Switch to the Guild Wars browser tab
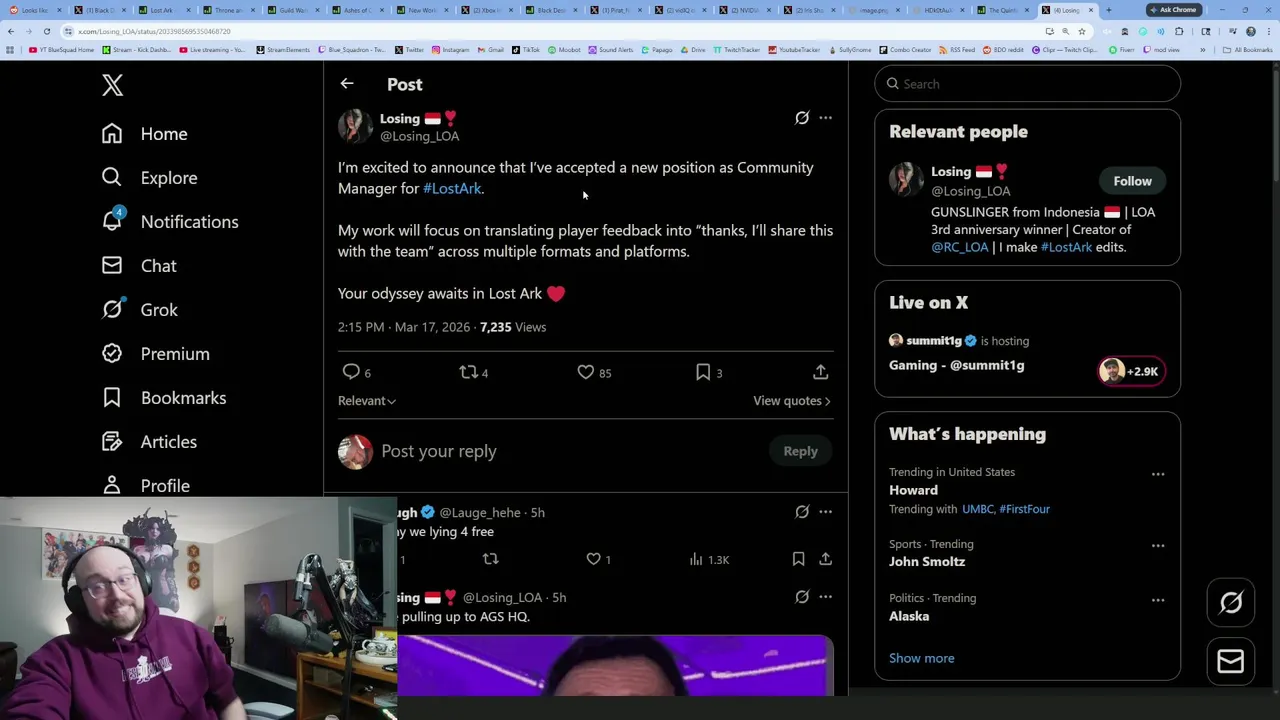The image size is (1280, 720). (x=292, y=10)
